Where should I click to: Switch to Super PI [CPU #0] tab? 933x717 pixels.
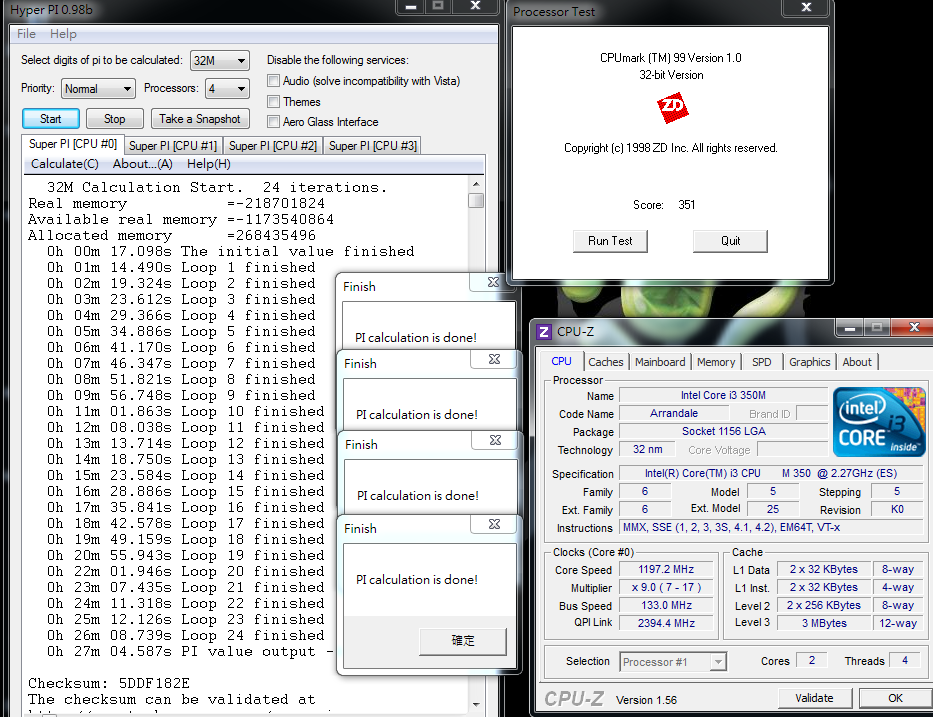[x=73, y=144]
